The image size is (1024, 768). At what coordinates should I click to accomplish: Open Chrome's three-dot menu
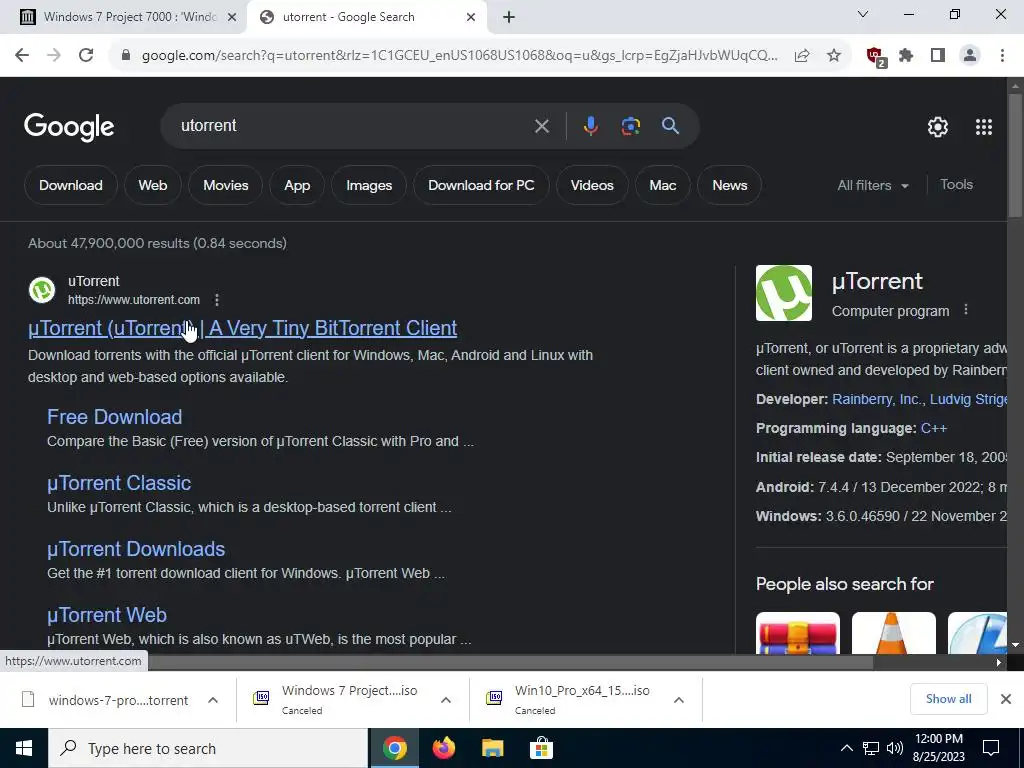[1002, 56]
